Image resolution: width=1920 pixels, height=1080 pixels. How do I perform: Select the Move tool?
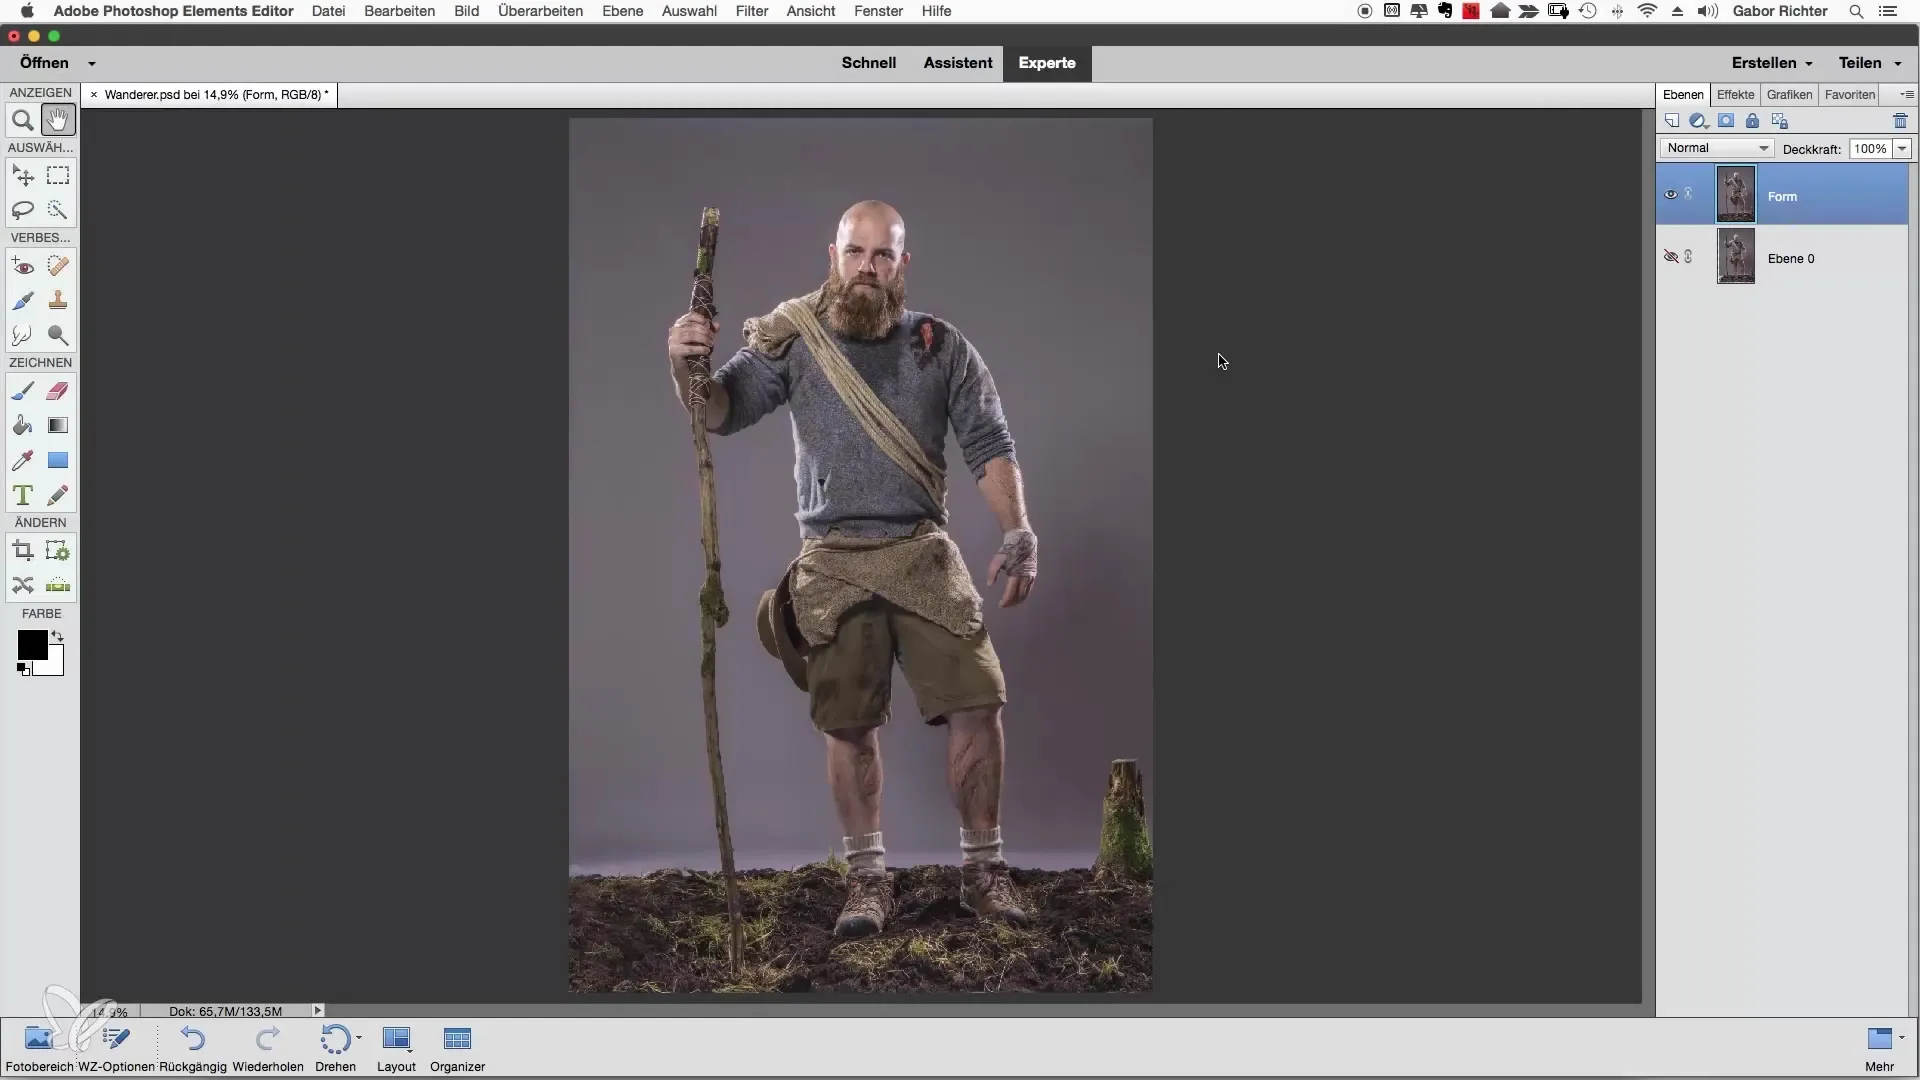click(23, 176)
